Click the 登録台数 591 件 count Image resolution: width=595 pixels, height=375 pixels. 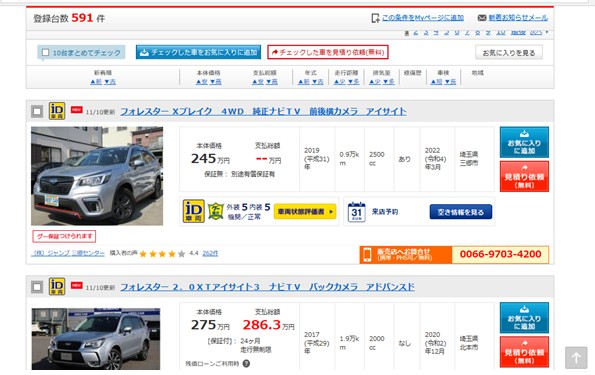[69, 18]
